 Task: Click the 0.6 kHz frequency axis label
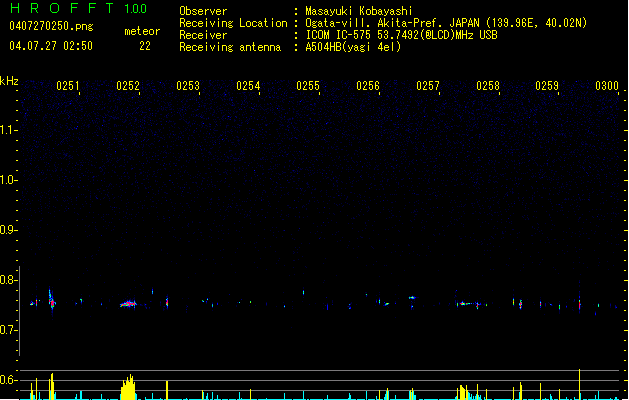(7, 380)
